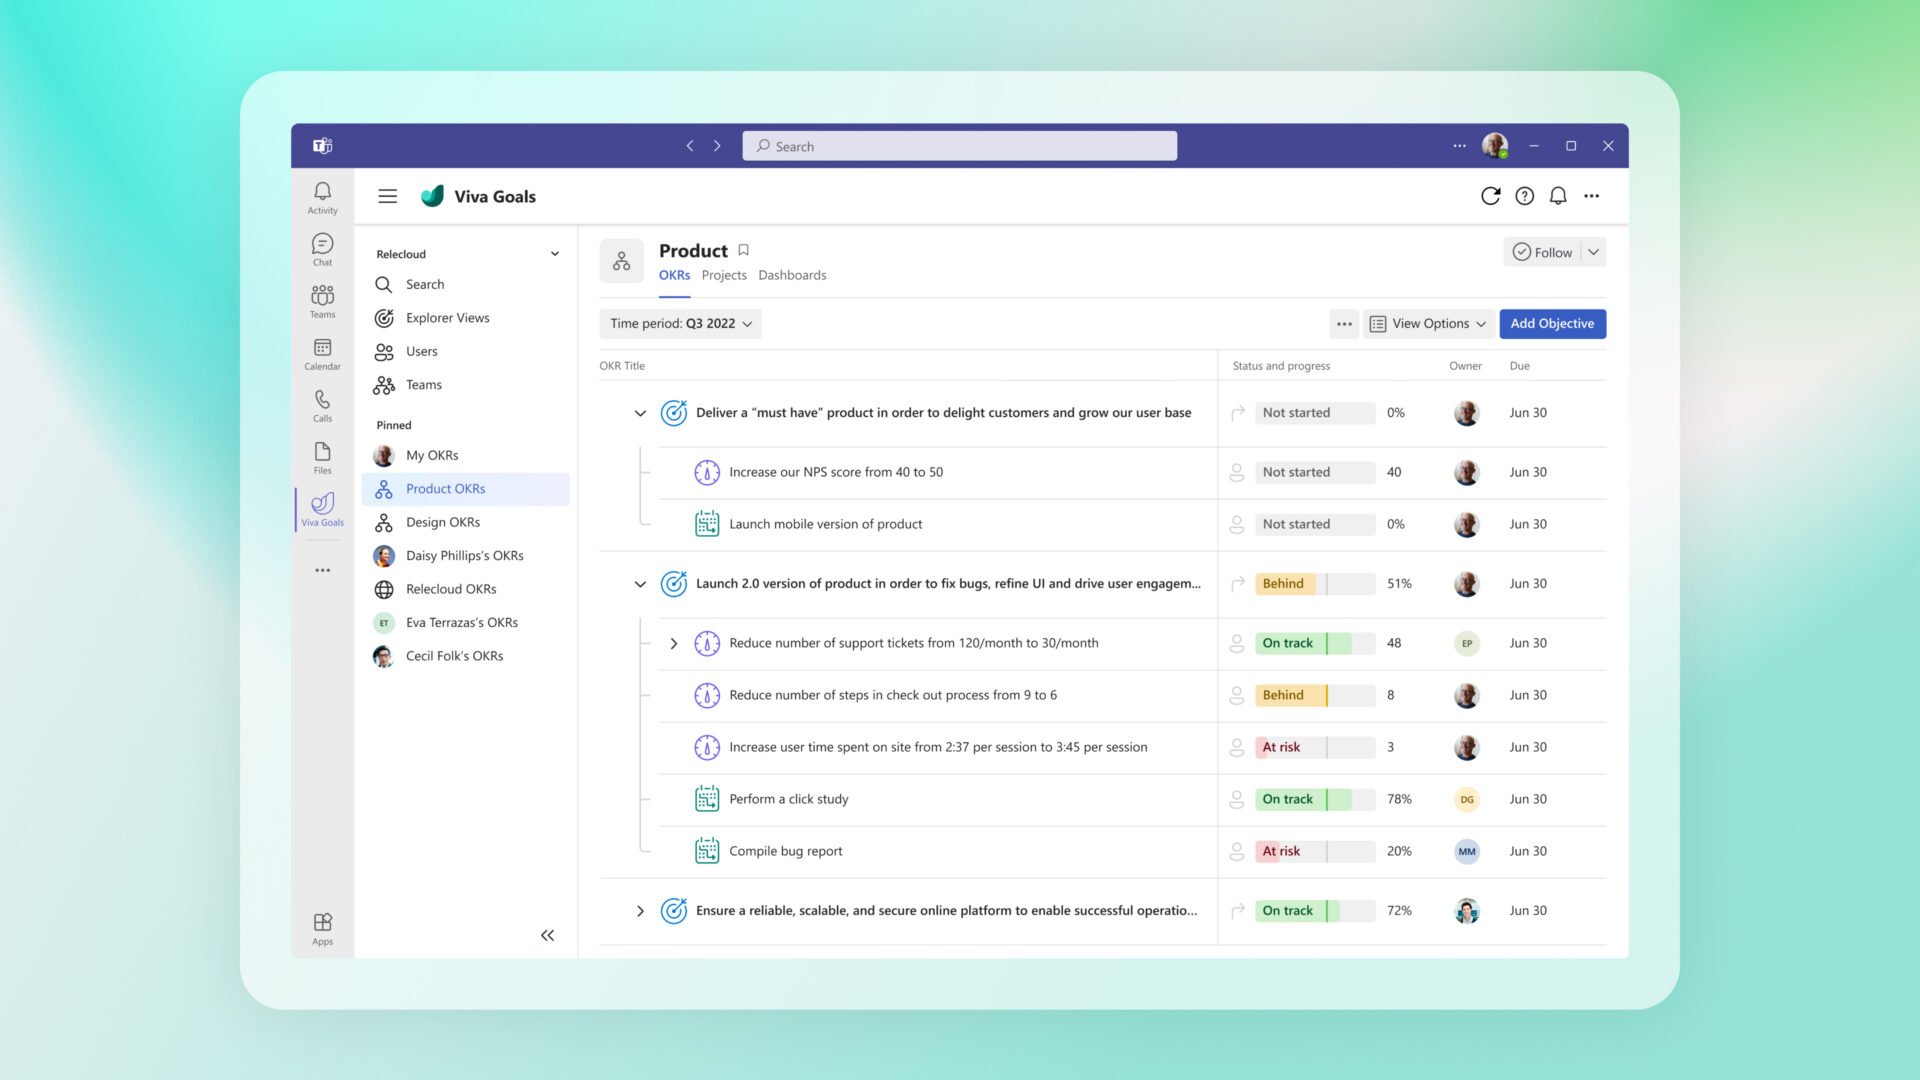The height and width of the screenshot is (1080, 1920).
Task: Open Perform a click study project
Action: coord(789,799)
